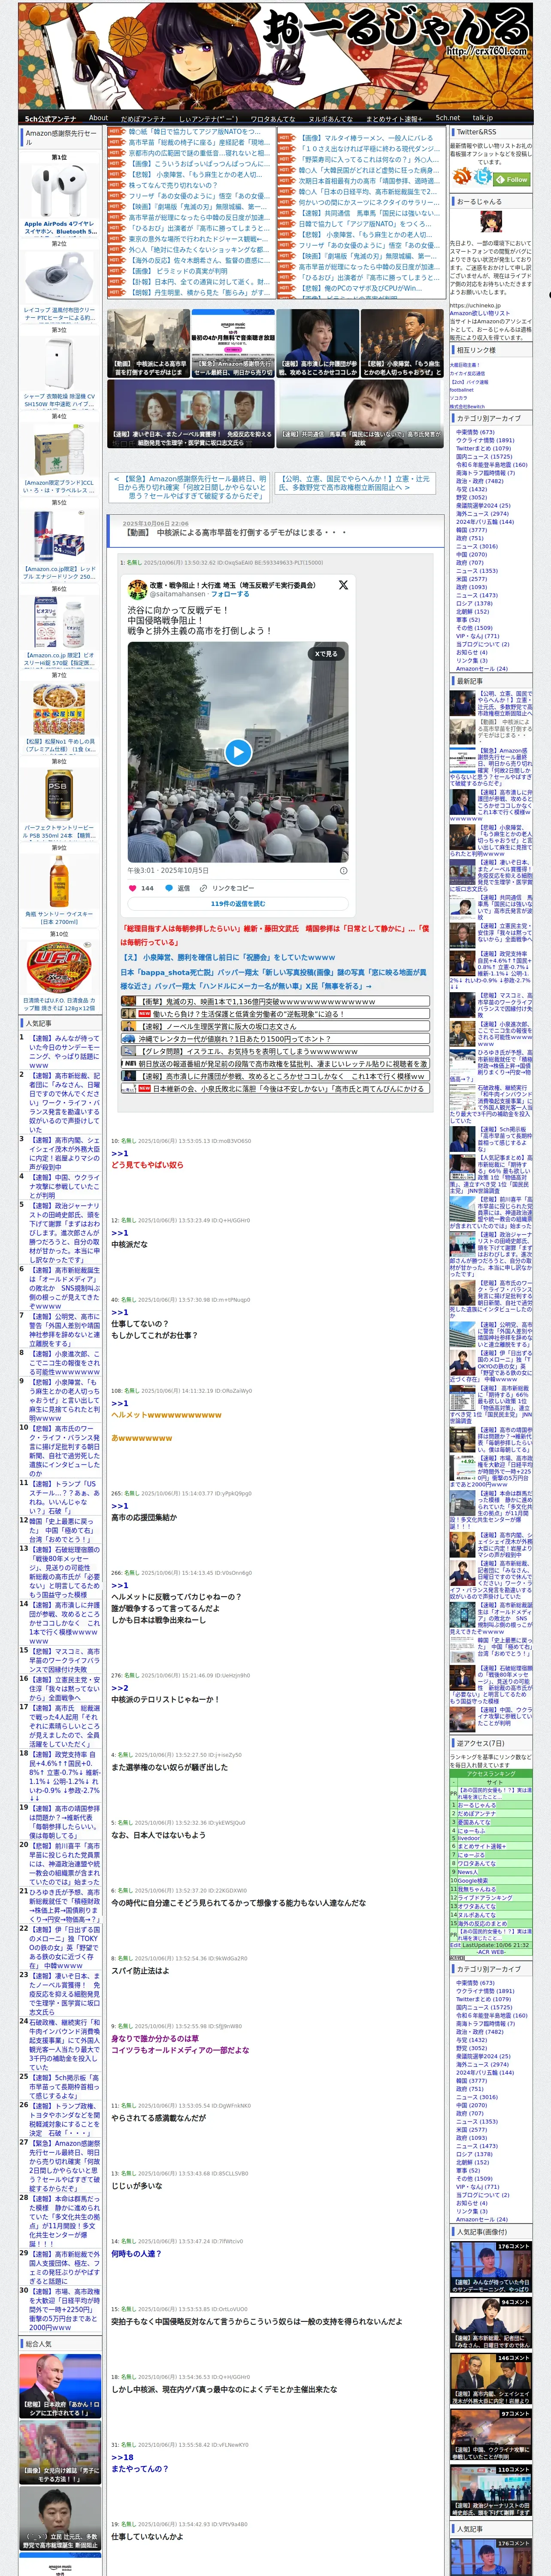Open previous article link about Amazon感謝祭
This screenshot has width=551, height=2576.
click(x=189, y=487)
